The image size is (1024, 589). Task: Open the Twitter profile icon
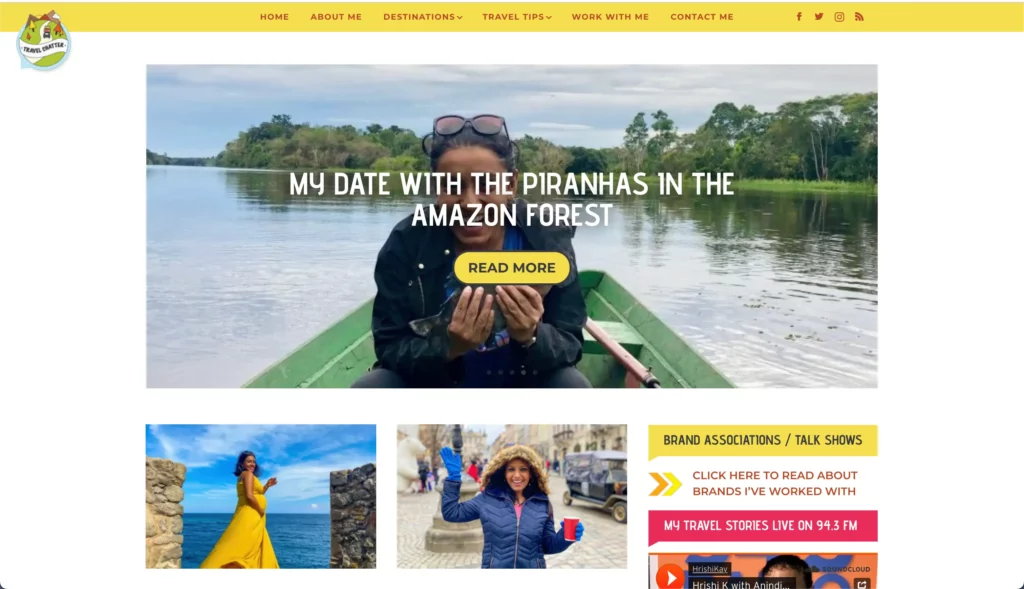coord(819,17)
